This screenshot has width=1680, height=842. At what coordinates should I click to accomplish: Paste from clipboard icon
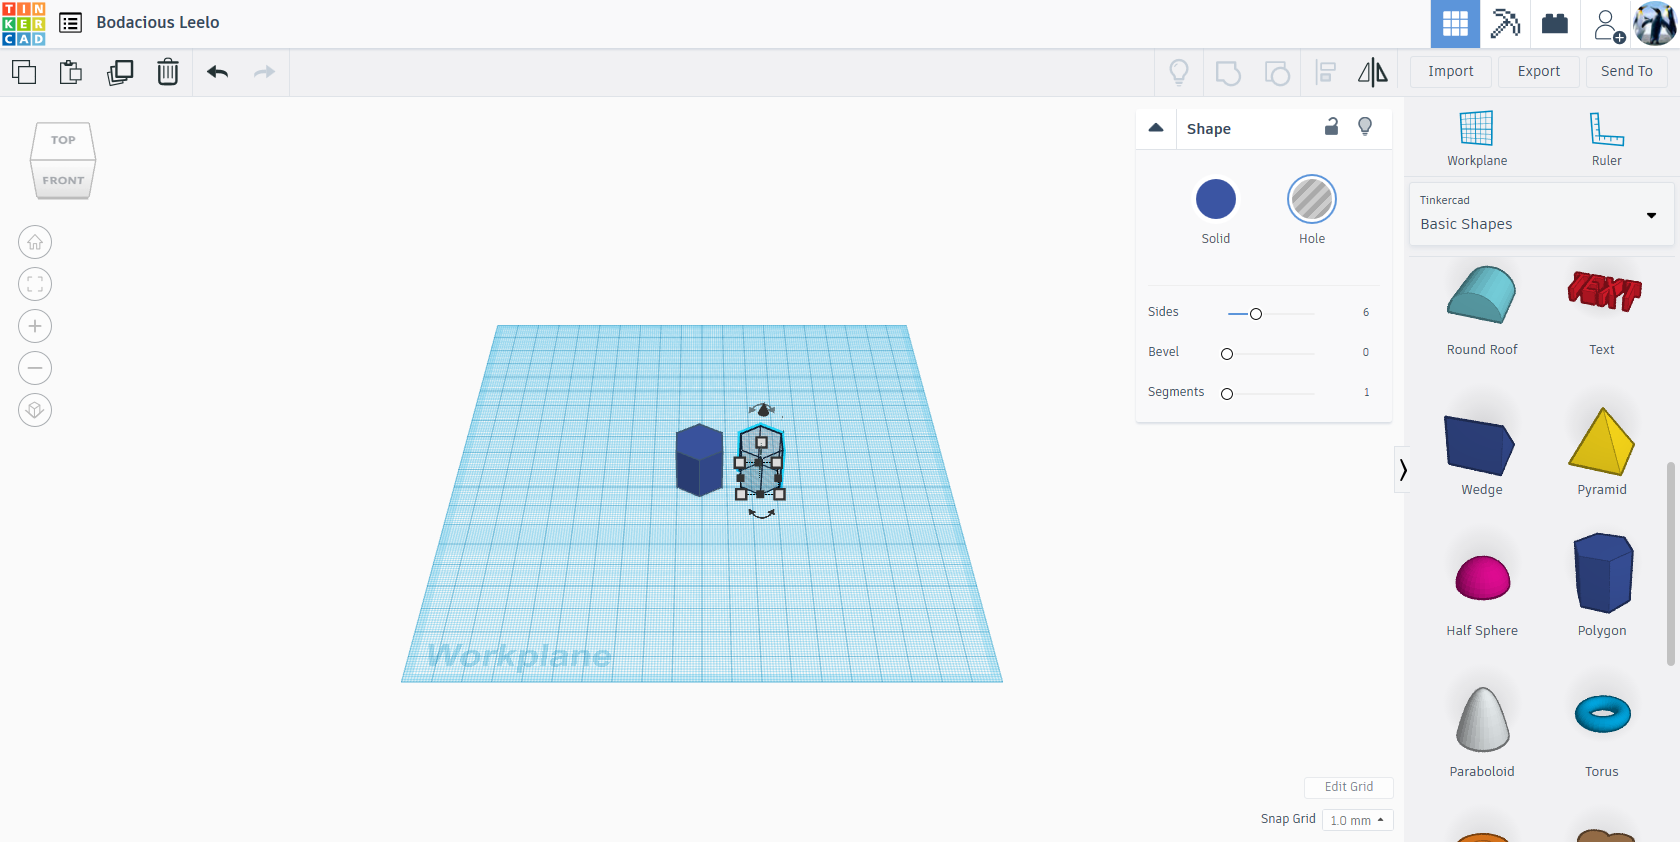71,72
